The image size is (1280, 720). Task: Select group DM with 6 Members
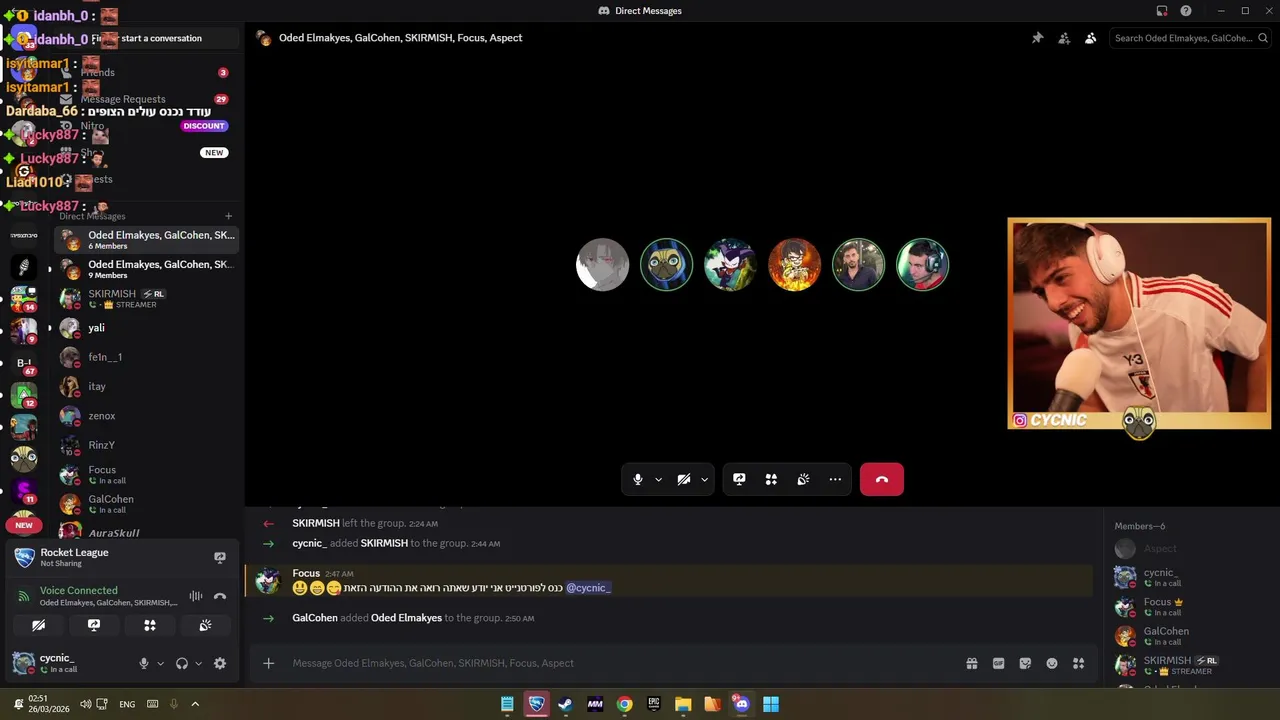145,240
